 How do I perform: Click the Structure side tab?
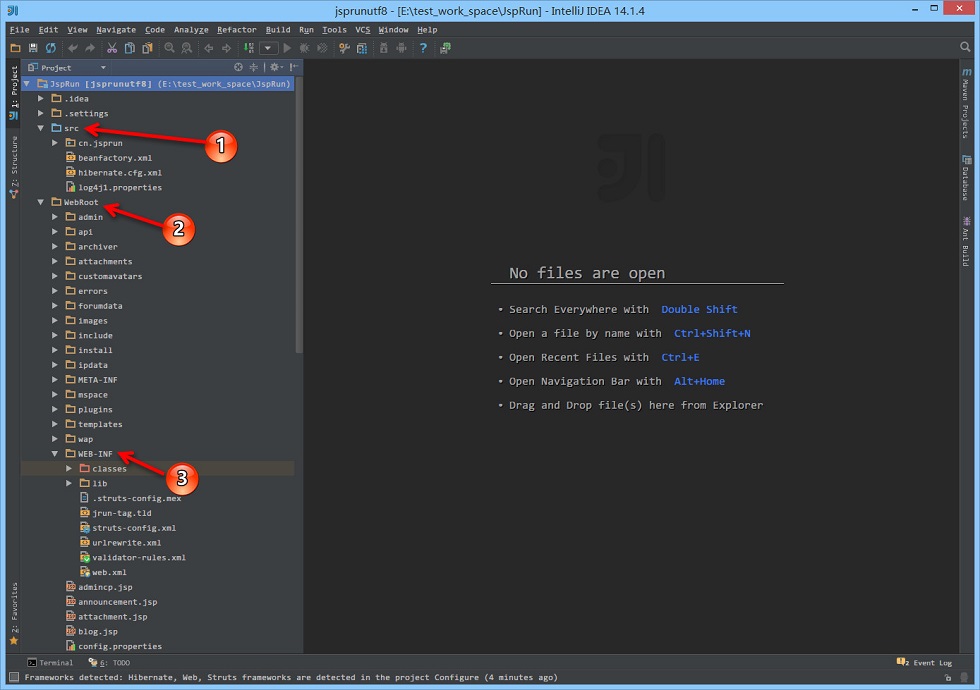[x=14, y=168]
